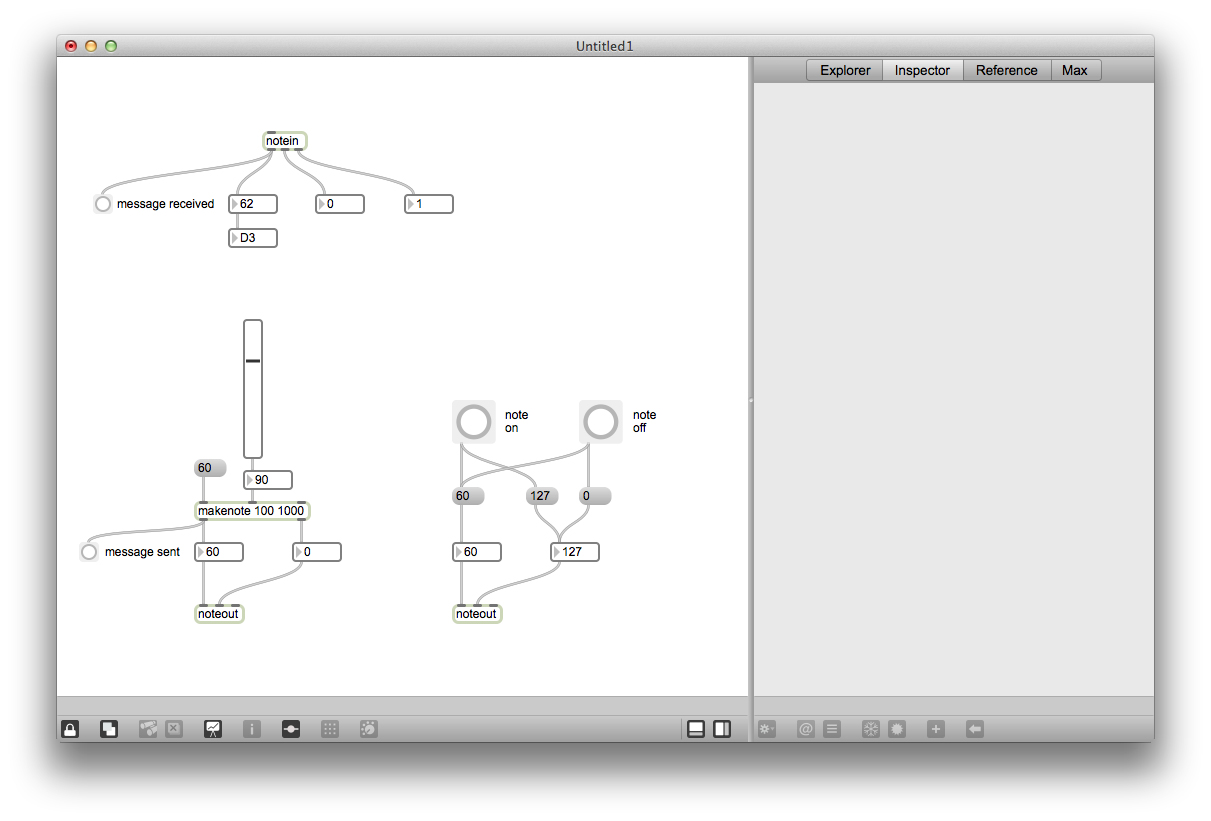Open the Reference tab
The height and width of the screenshot is (821, 1211).
coord(1007,70)
